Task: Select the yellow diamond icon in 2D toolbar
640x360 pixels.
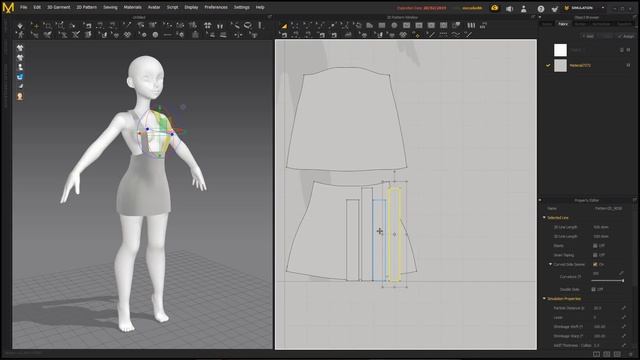Action: [x=417, y=35]
